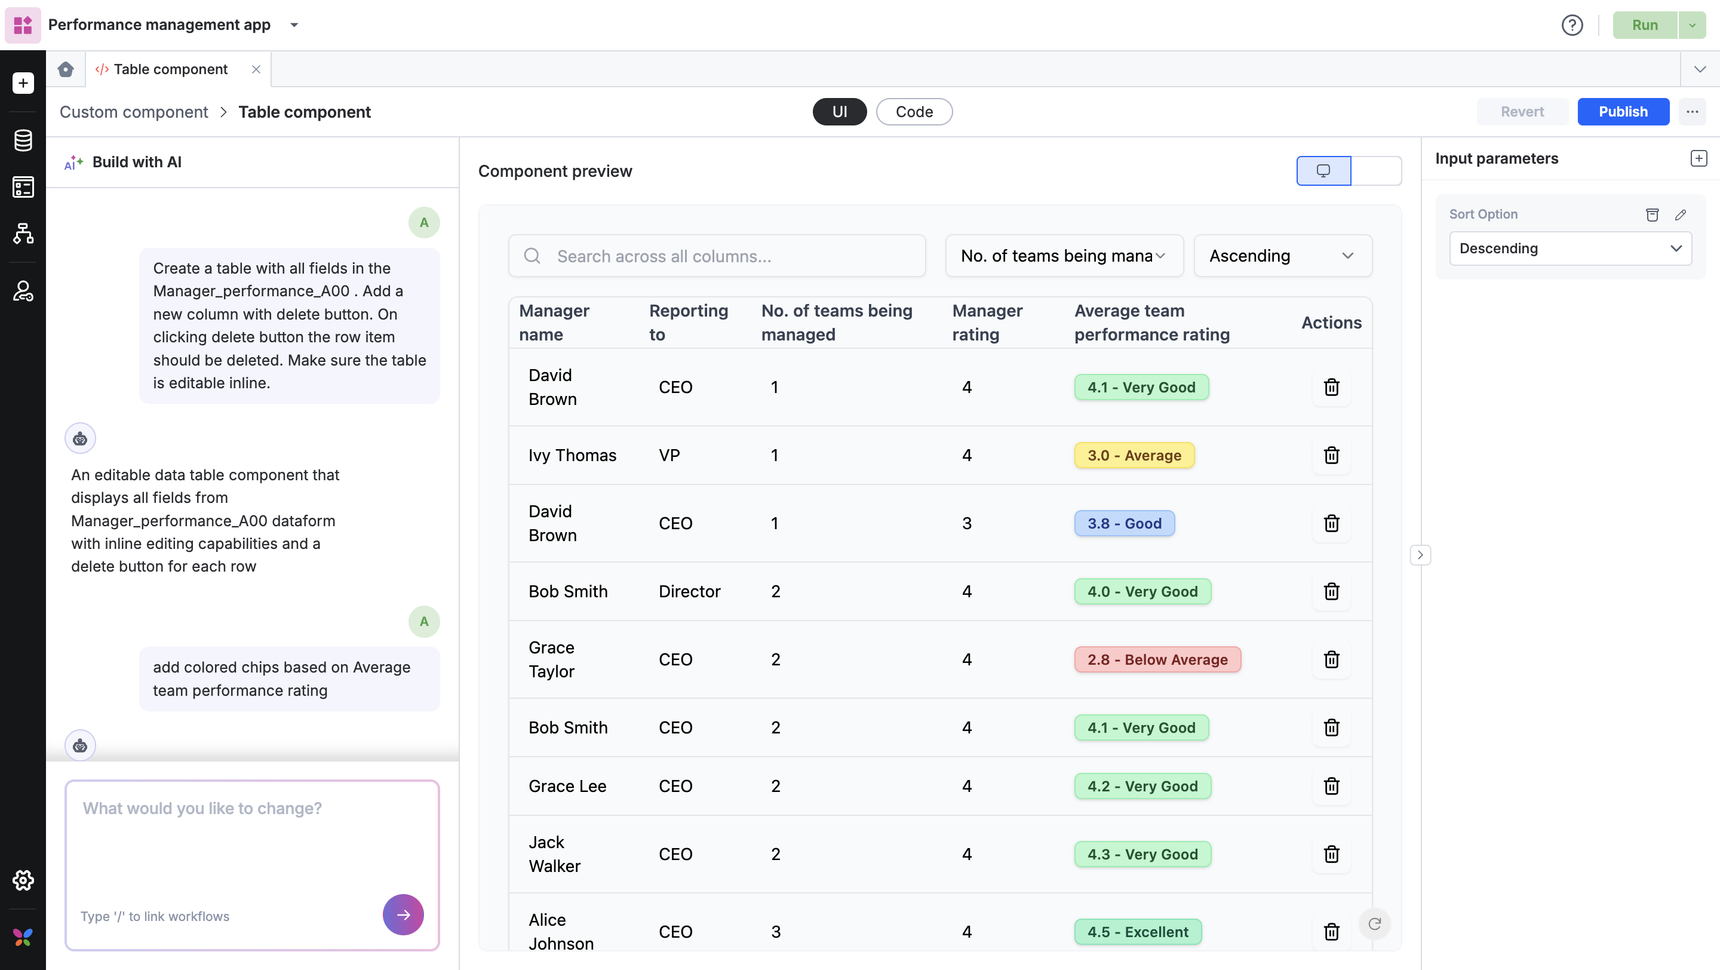Go to Custom component breadcrumb
The height and width of the screenshot is (970, 1720).
pyautogui.click(x=134, y=112)
